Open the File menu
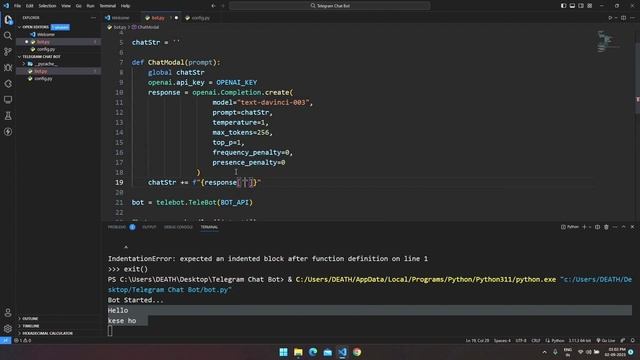The height and width of the screenshot is (360, 640). pos(18,6)
